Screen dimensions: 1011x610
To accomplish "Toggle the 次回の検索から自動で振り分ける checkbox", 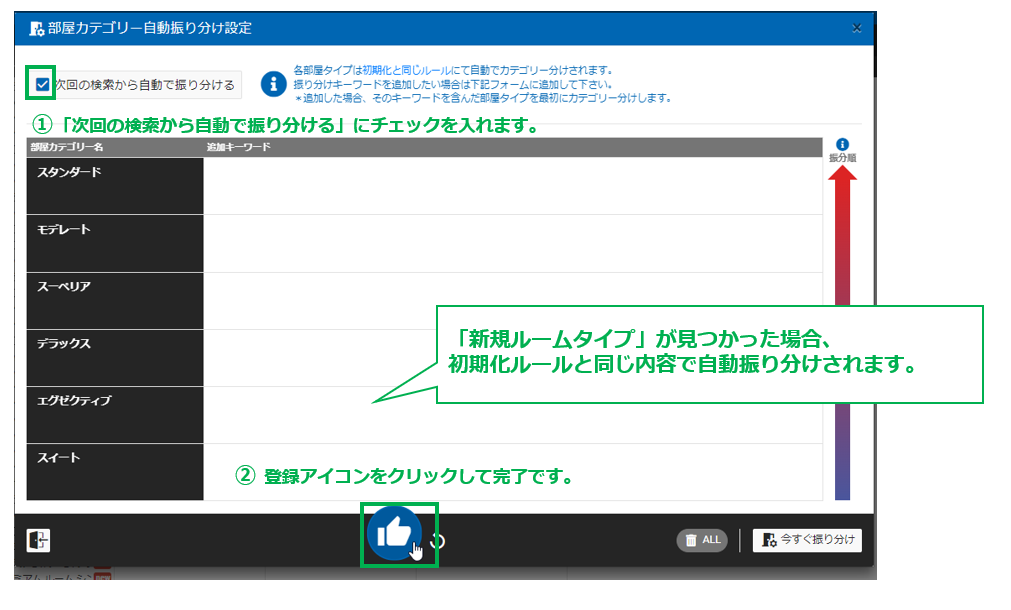I will (x=41, y=85).
